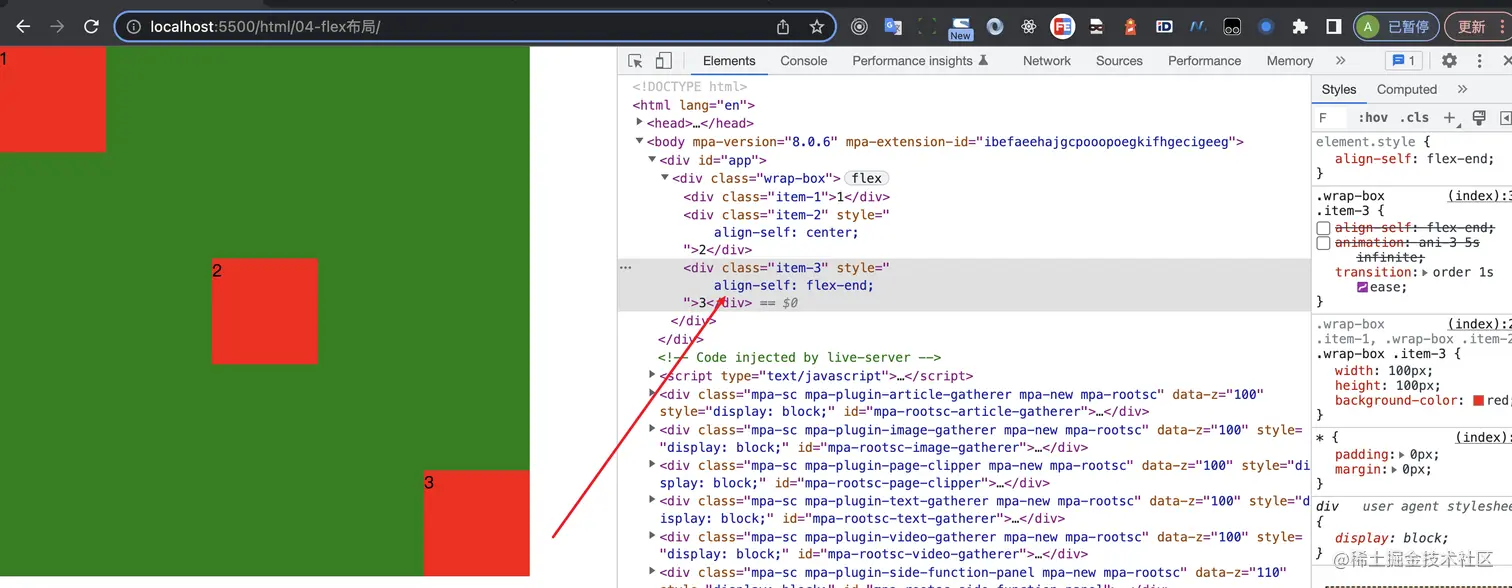Expand the margin shorthand triangle
1512x588 pixels.
[x=1394, y=470]
